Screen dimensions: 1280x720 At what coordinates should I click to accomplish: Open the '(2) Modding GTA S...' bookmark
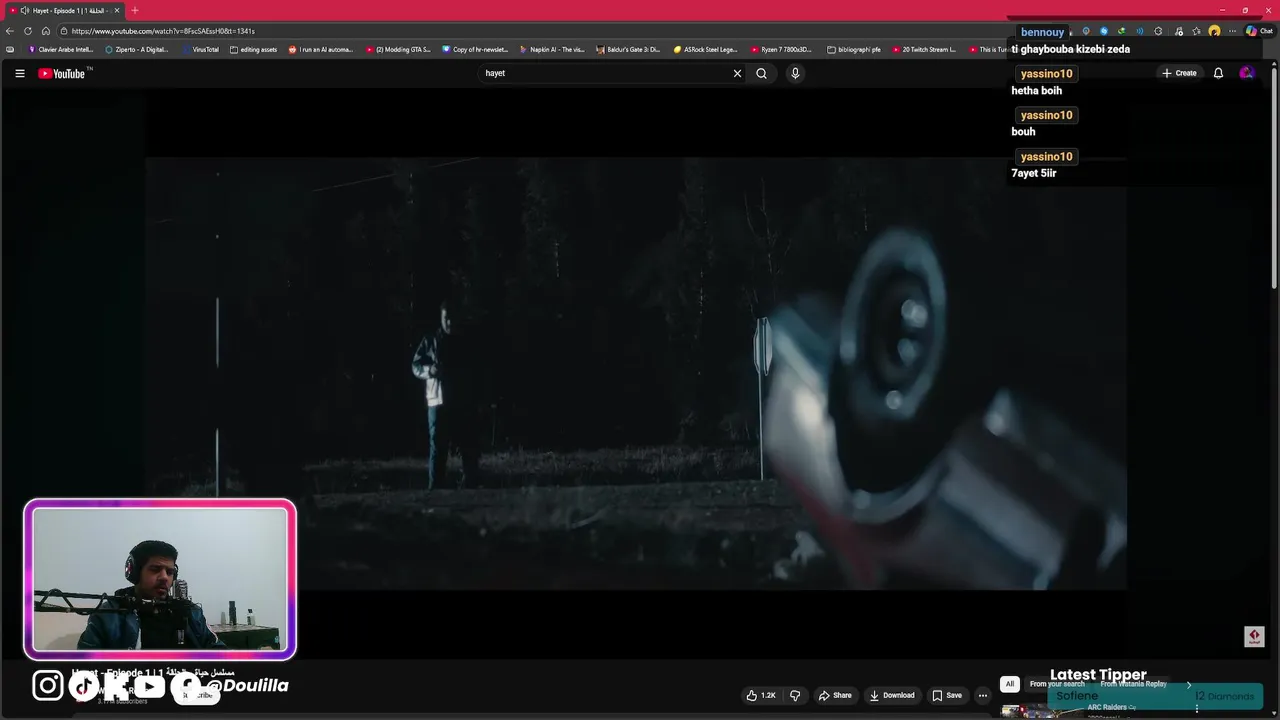tap(398, 49)
